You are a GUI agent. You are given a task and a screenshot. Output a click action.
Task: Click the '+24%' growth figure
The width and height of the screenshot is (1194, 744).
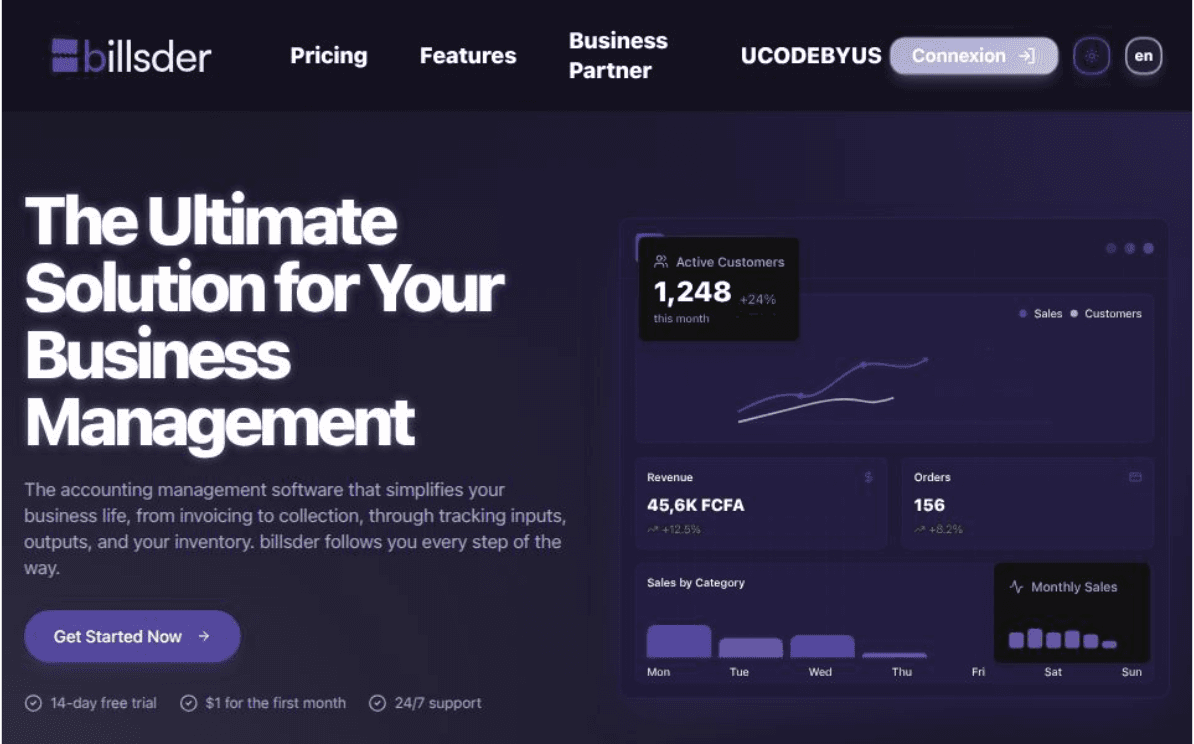(x=758, y=299)
